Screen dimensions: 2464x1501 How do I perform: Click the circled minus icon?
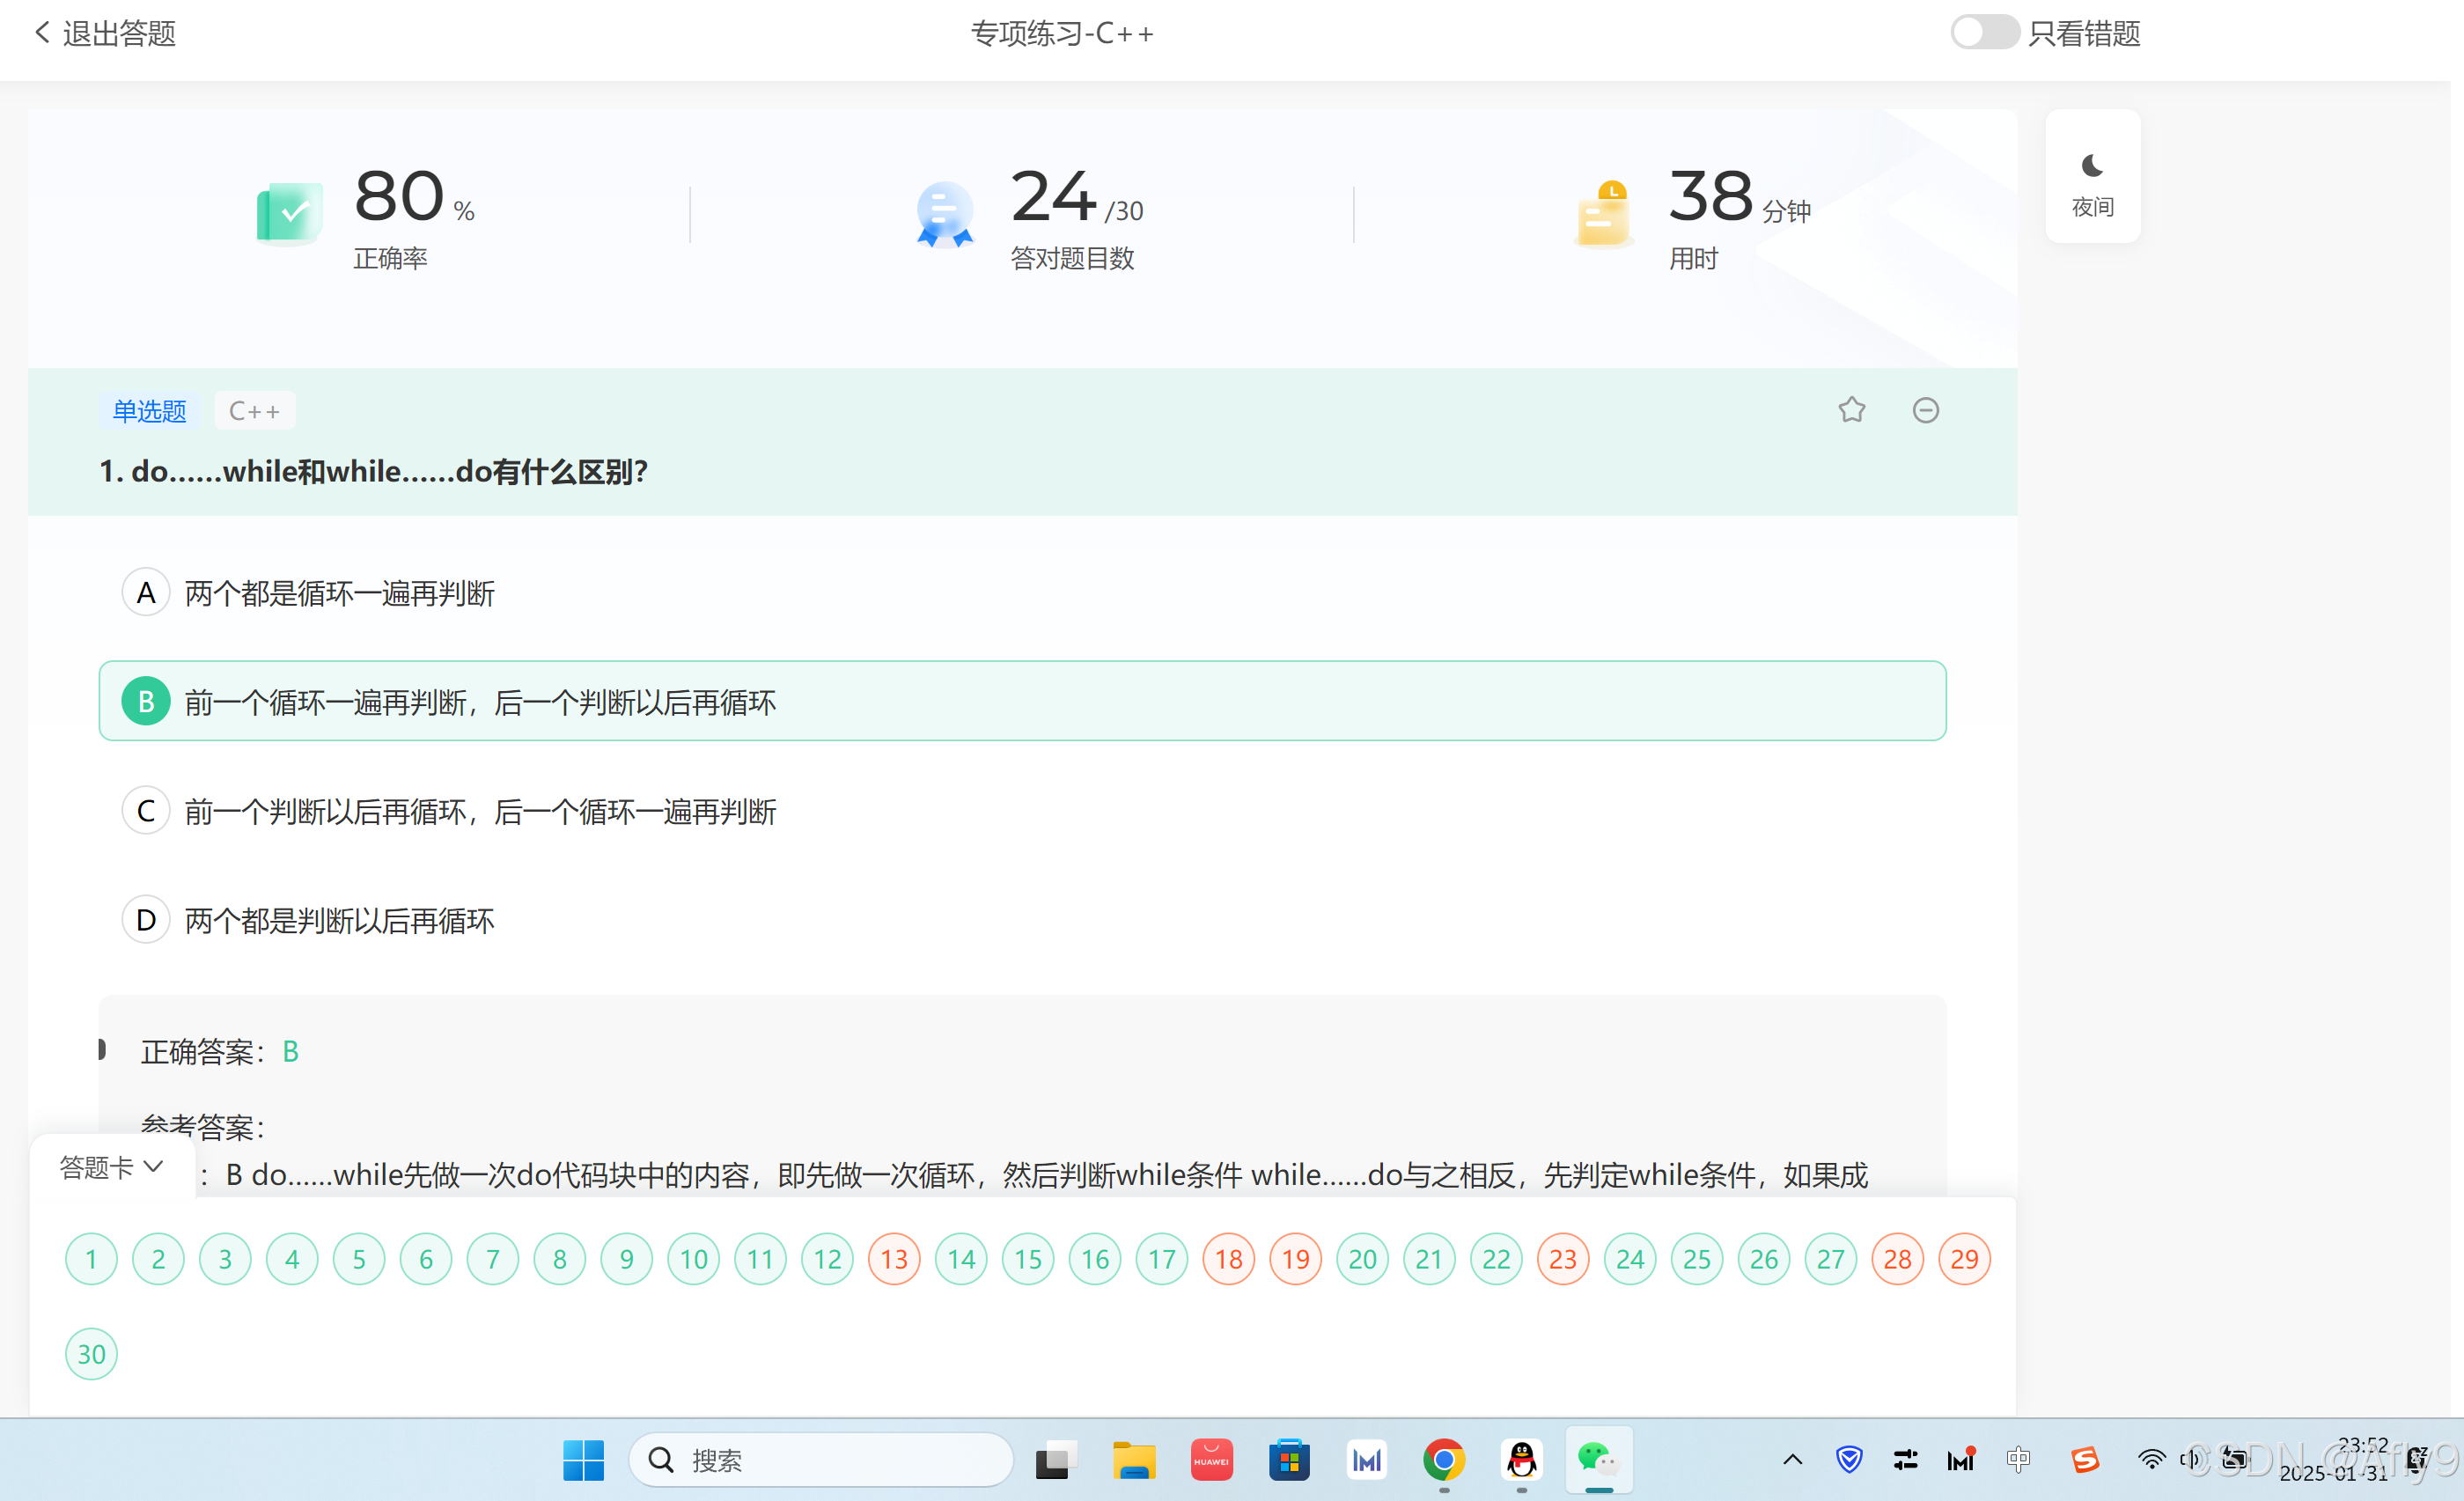1925,410
